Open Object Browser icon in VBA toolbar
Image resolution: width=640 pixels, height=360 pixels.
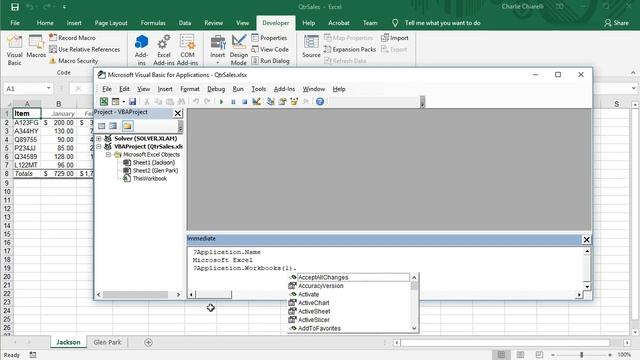tap(294, 102)
